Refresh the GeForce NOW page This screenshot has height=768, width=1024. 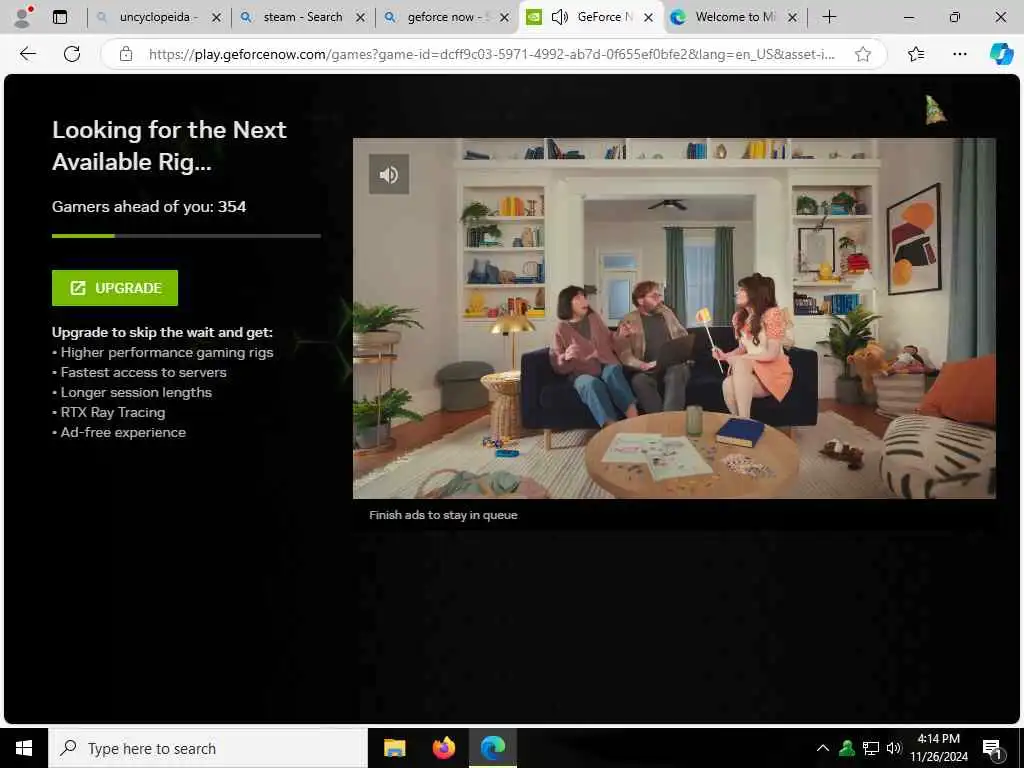tap(72, 54)
